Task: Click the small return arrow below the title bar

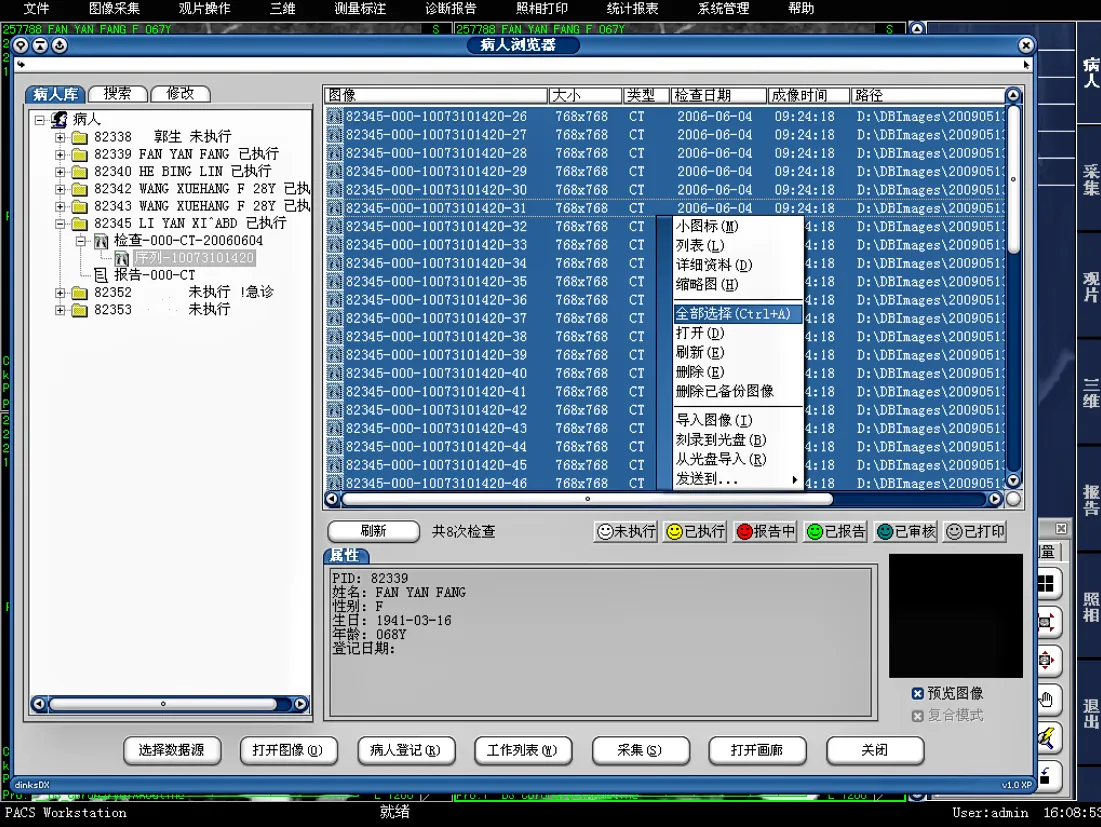Action: click(x=21, y=65)
